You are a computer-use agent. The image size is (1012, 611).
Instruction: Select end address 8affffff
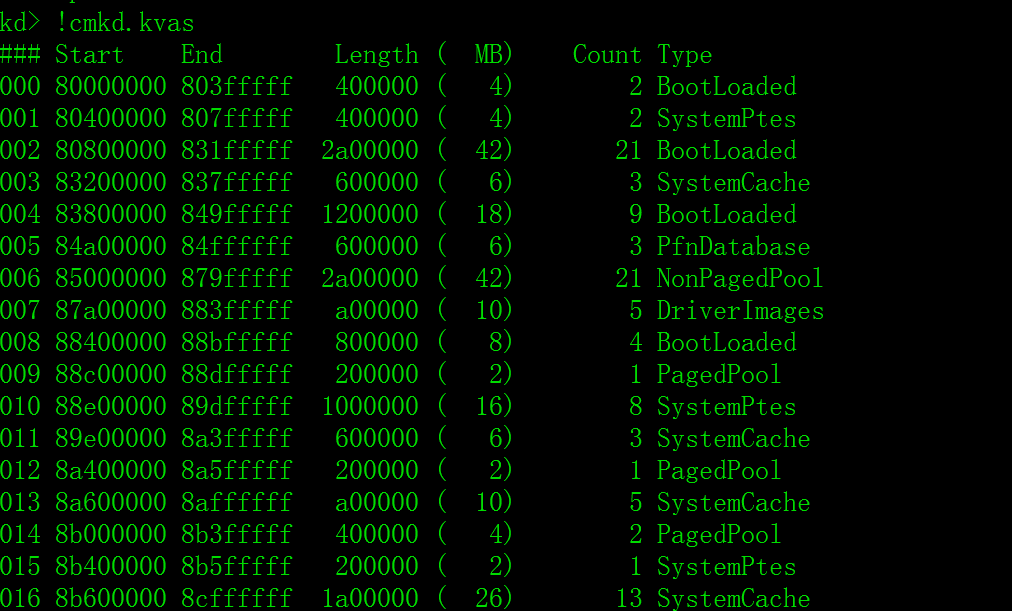237,503
